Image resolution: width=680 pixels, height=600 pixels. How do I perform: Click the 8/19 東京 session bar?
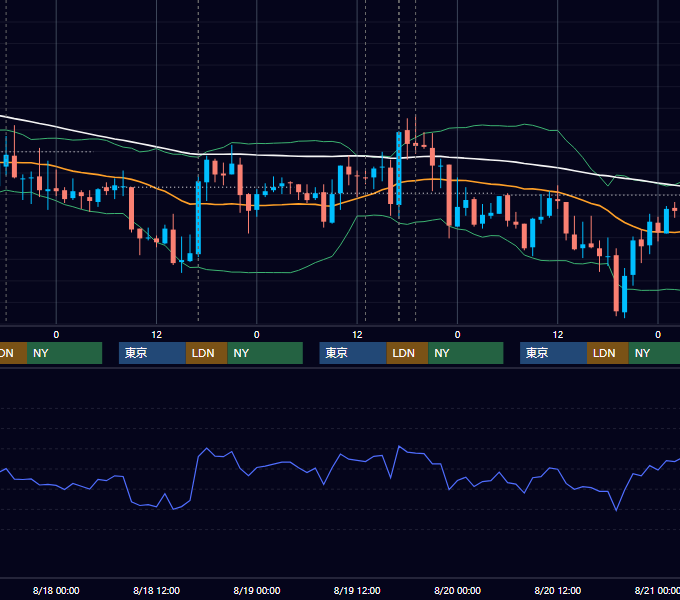coord(353,353)
